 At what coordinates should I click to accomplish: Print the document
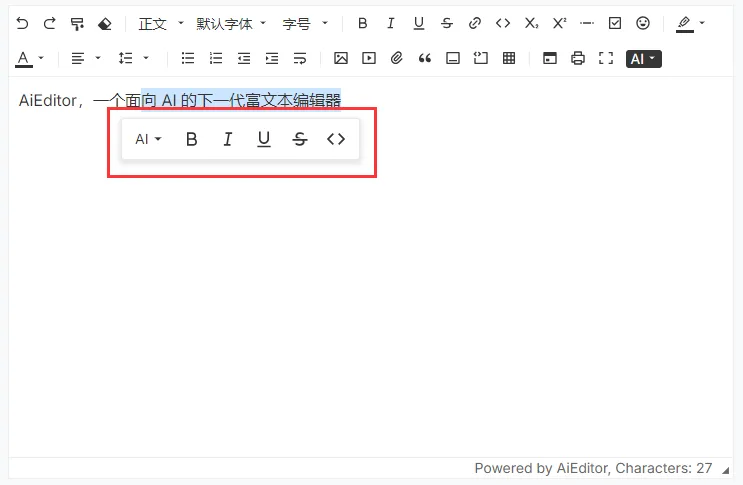(578, 58)
